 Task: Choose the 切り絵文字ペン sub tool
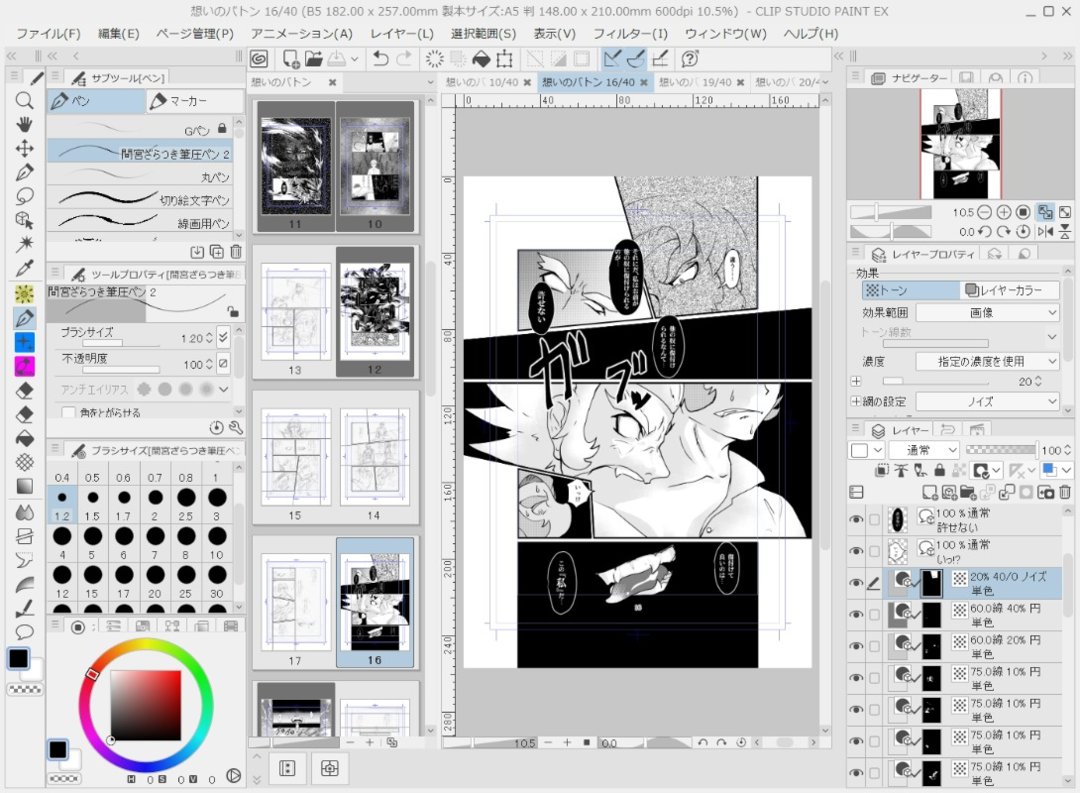click(x=141, y=200)
